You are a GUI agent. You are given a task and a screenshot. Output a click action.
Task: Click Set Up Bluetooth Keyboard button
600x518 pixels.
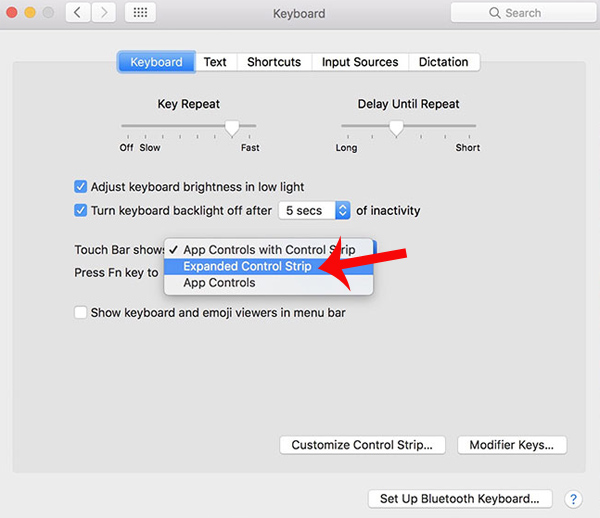pyautogui.click(x=459, y=499)
